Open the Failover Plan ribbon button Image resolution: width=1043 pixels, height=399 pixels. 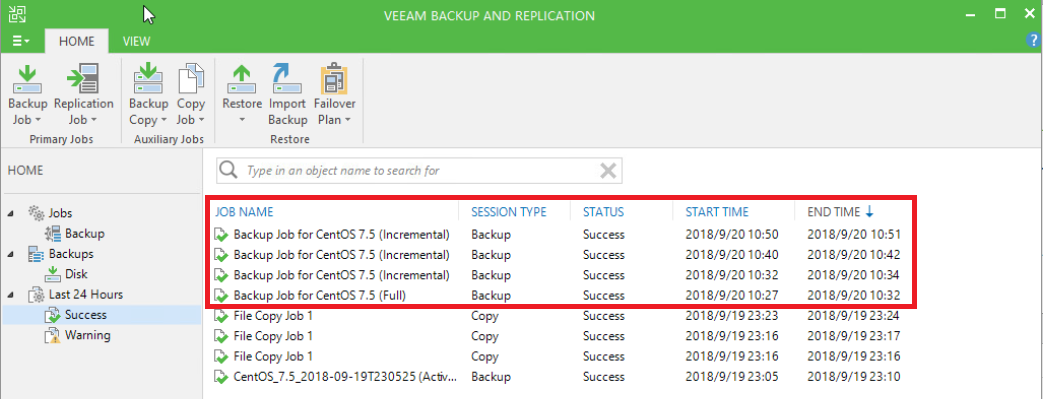tap(335, 95)
